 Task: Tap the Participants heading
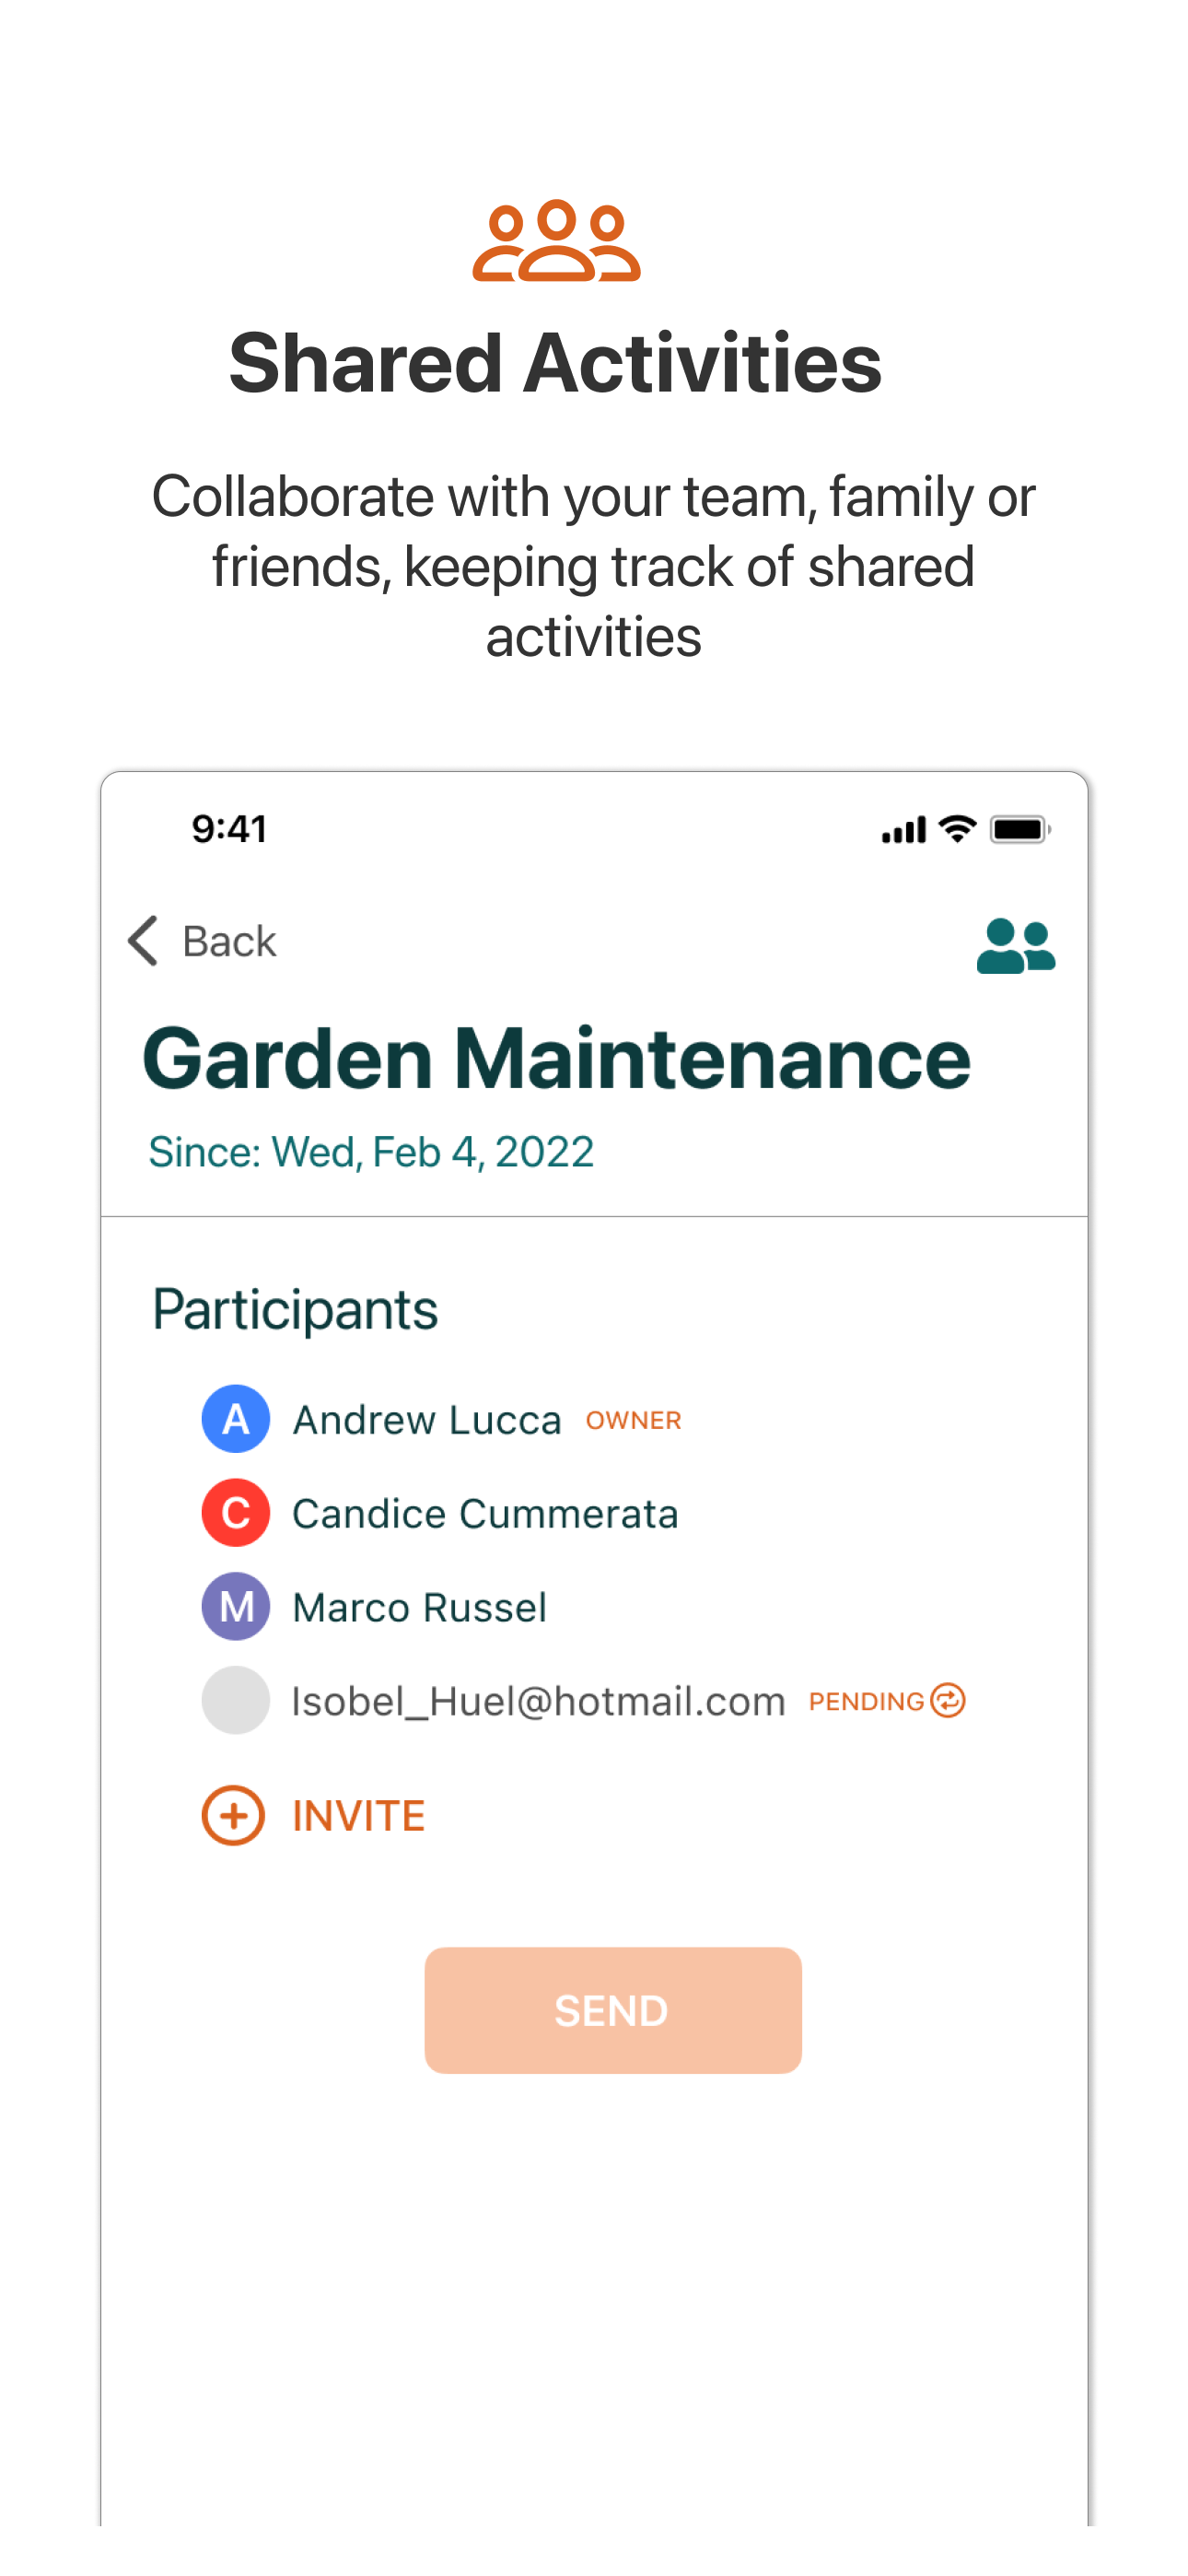(295, 1310)
